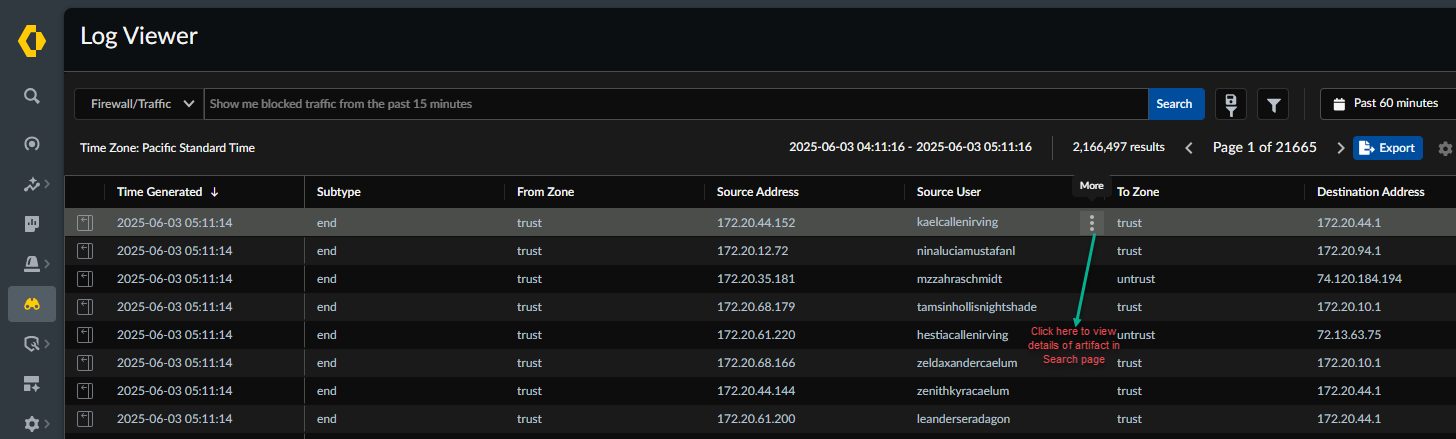Open log details icon for the first row

[x=86, y=222]
